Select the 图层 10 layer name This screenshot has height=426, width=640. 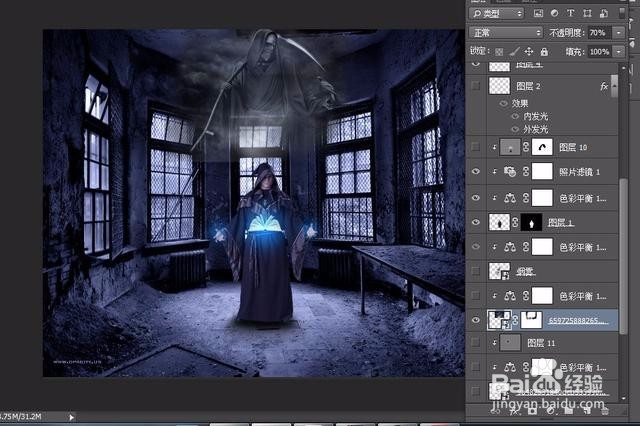click(x=573, y=147)
